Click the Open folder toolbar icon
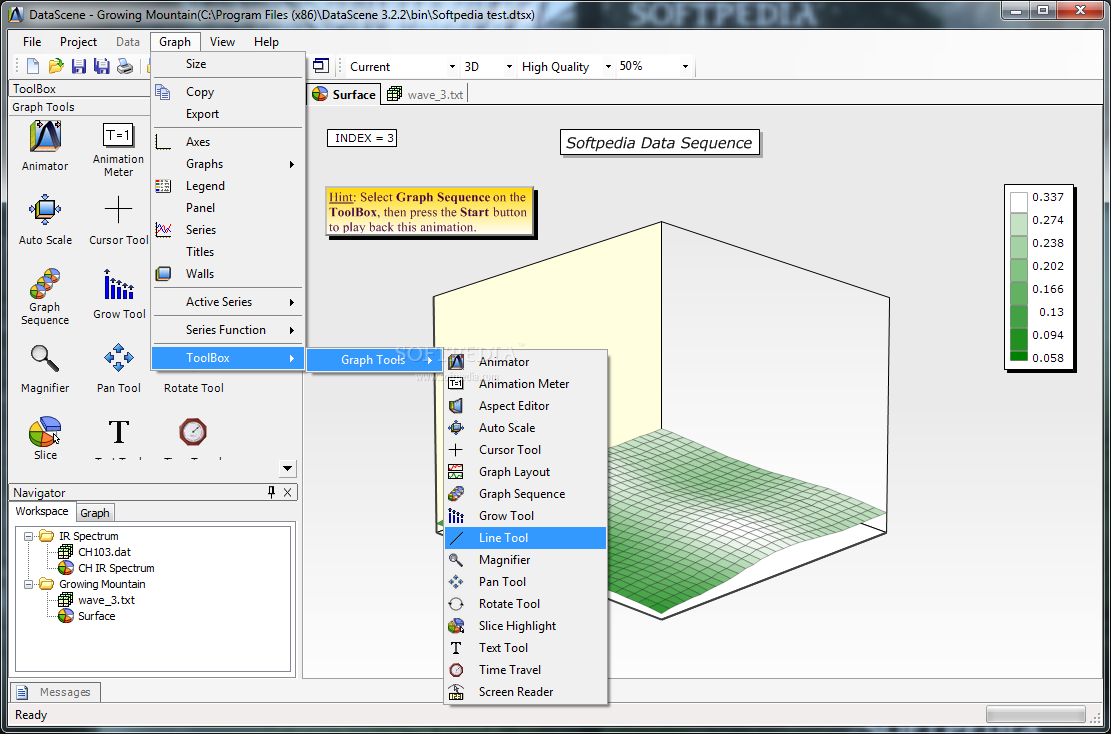Image resolution: width=1111 pixels, height=734 pixels. point(56,67)
